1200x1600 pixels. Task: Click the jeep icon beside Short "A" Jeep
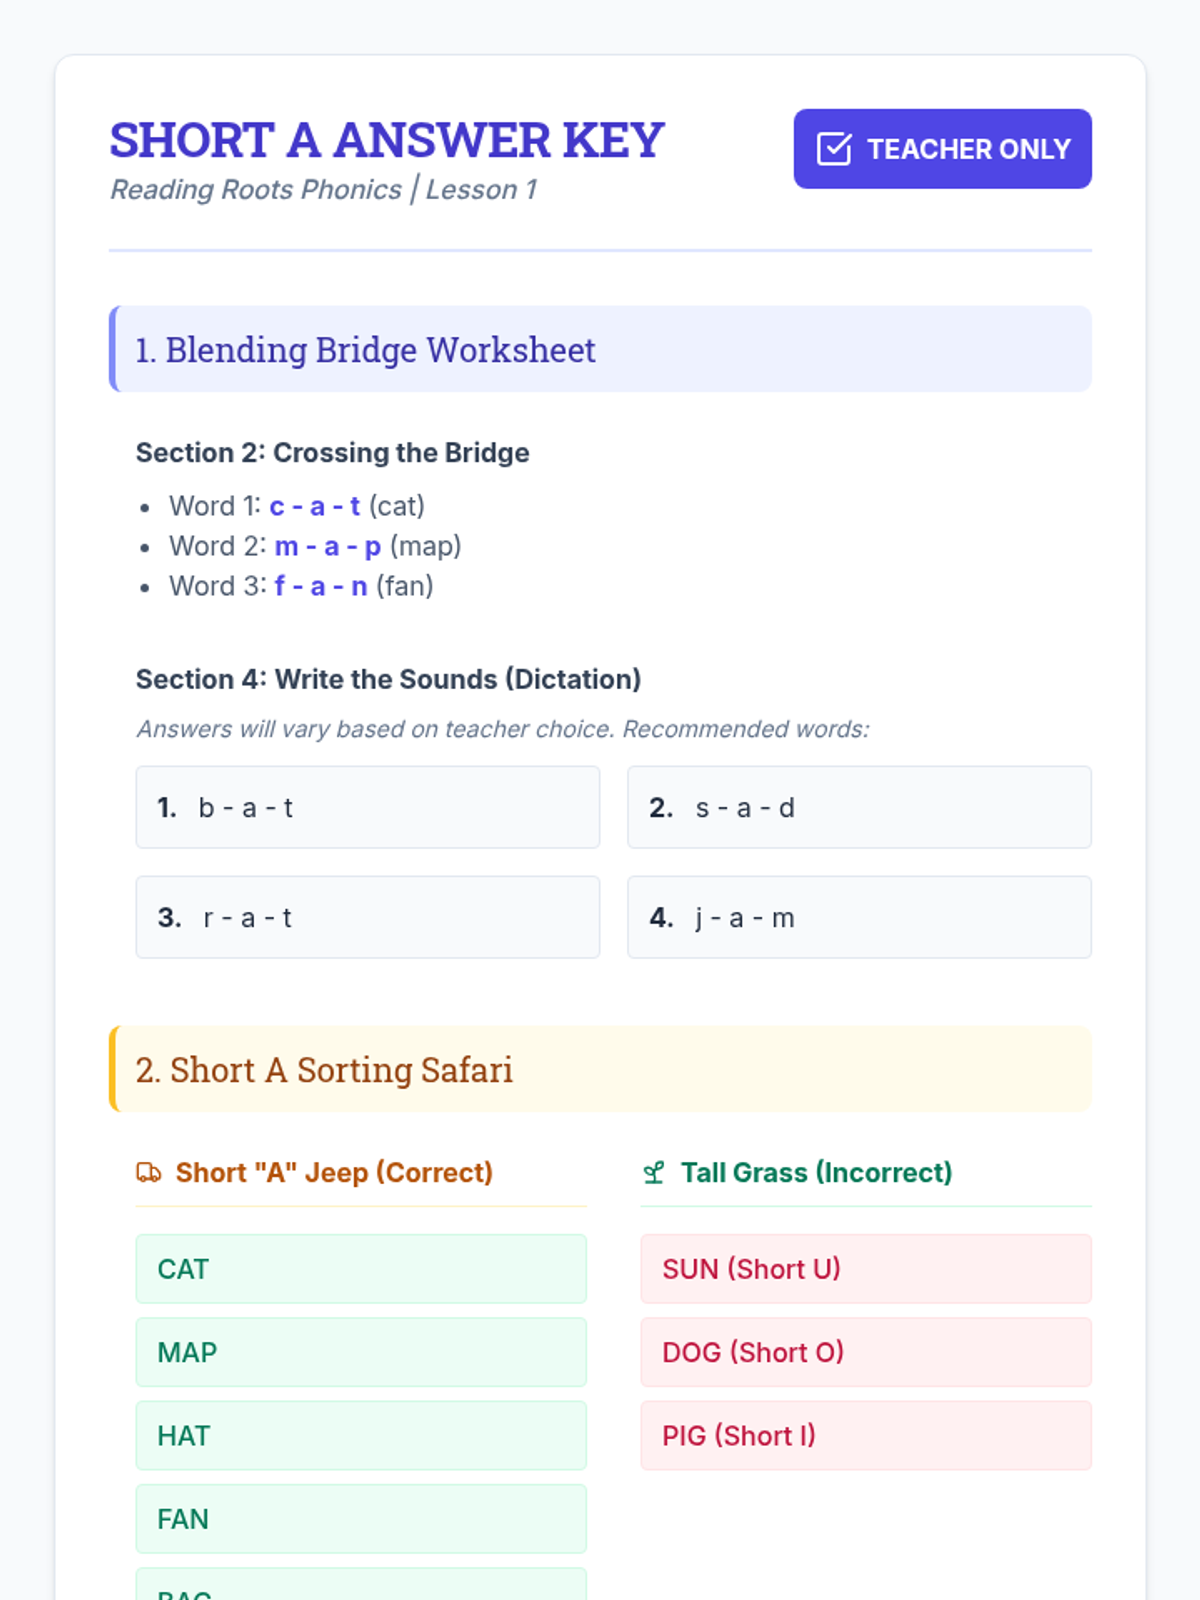coord(149,1172)
